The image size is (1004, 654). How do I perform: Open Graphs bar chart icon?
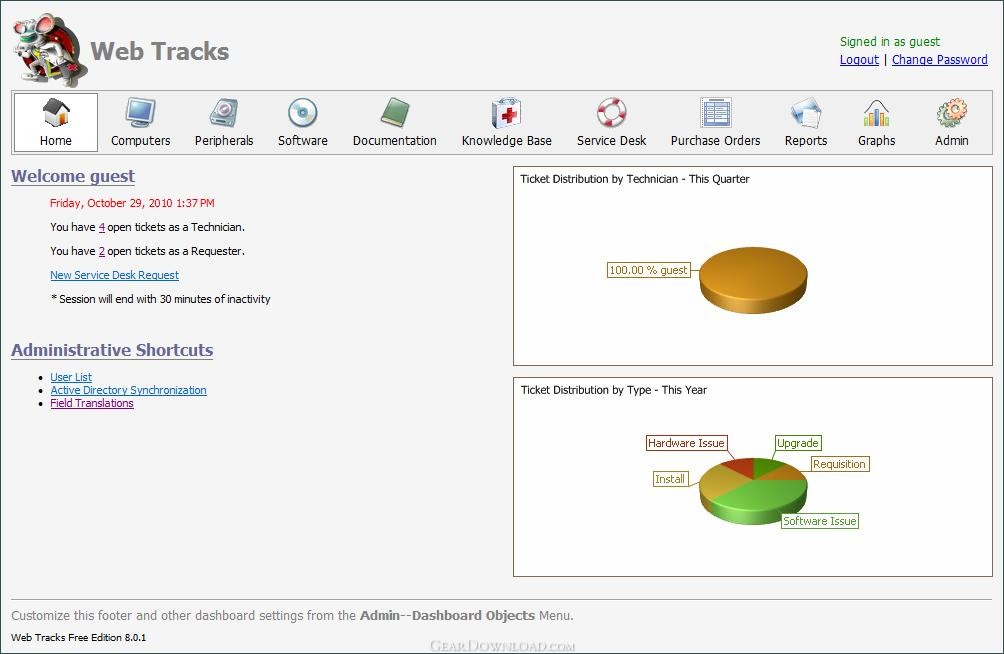click(x=876, y=113)
